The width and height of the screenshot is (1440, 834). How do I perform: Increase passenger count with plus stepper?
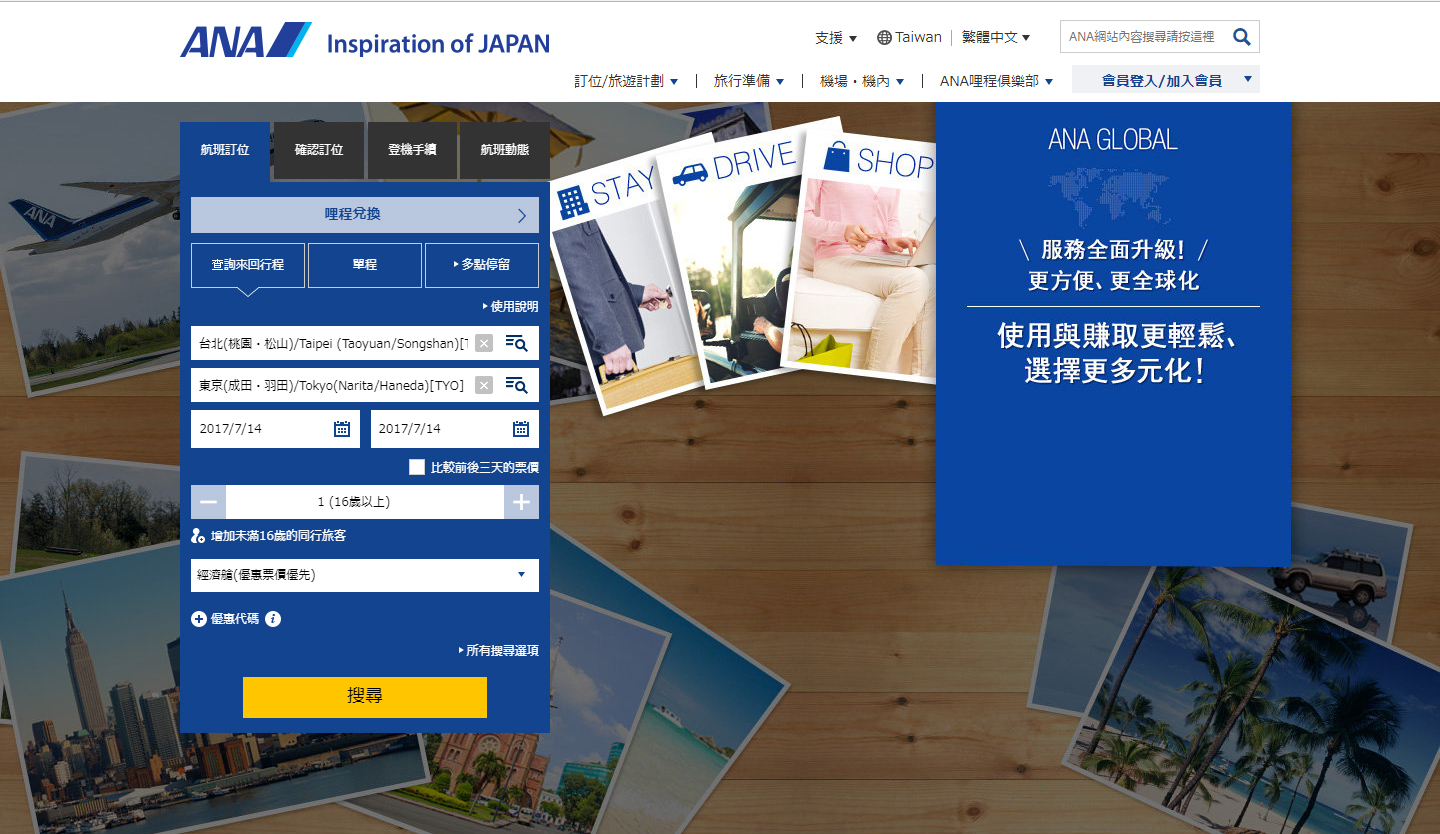pos(521,502)
